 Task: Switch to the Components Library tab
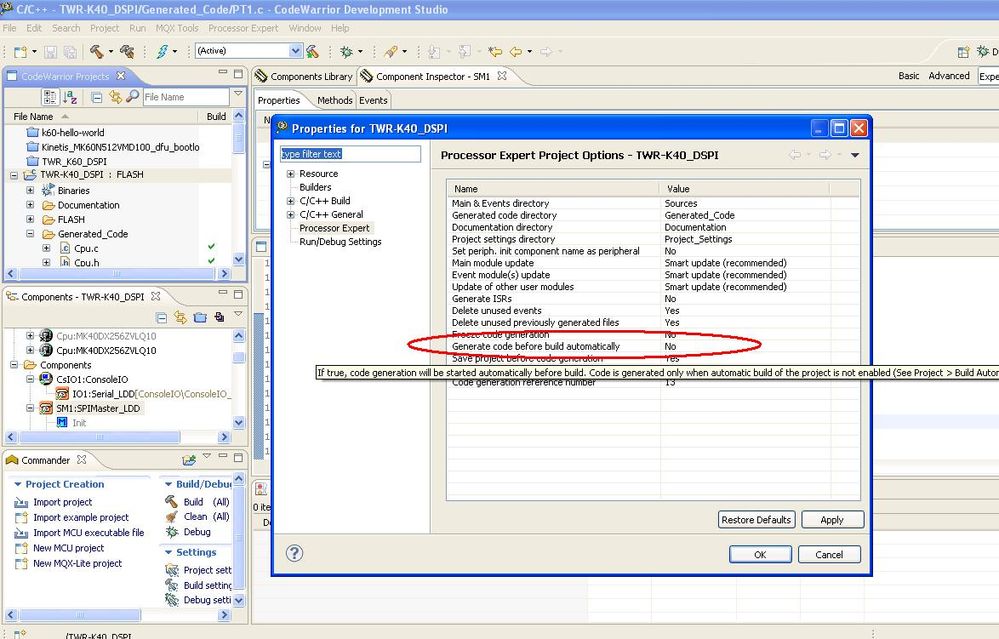coord(304,76)
